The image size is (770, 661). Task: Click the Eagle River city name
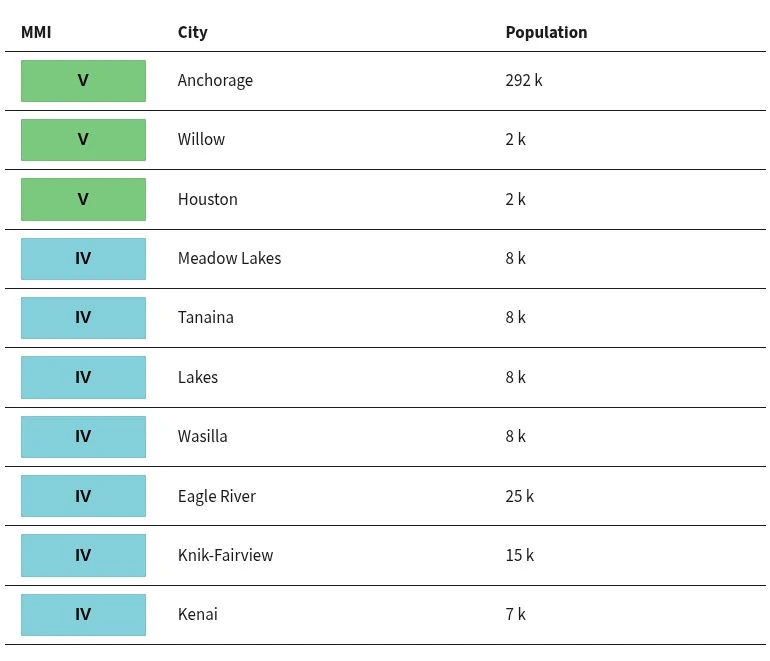pos(217,496)
